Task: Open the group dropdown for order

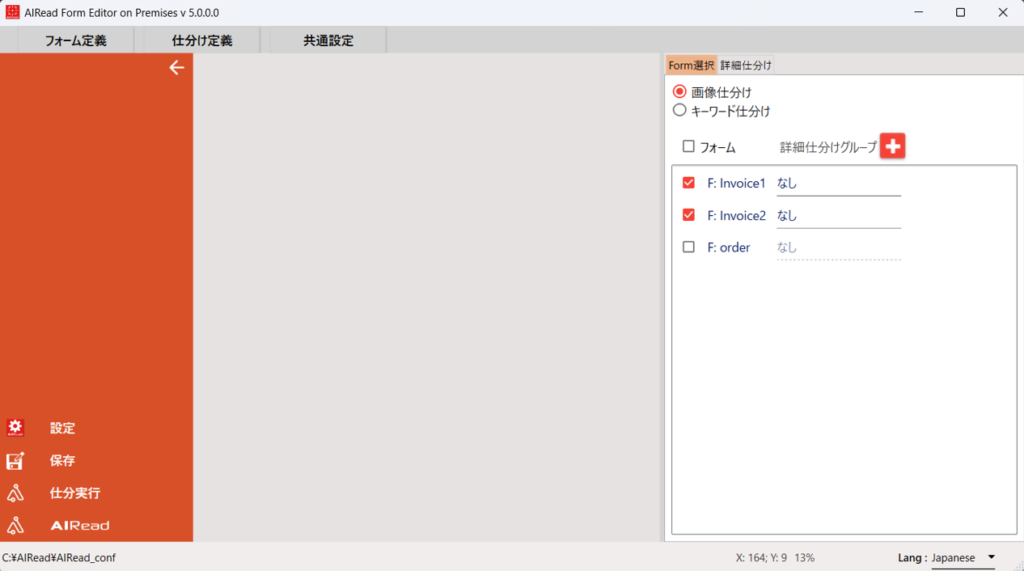Action: (839, 248)
